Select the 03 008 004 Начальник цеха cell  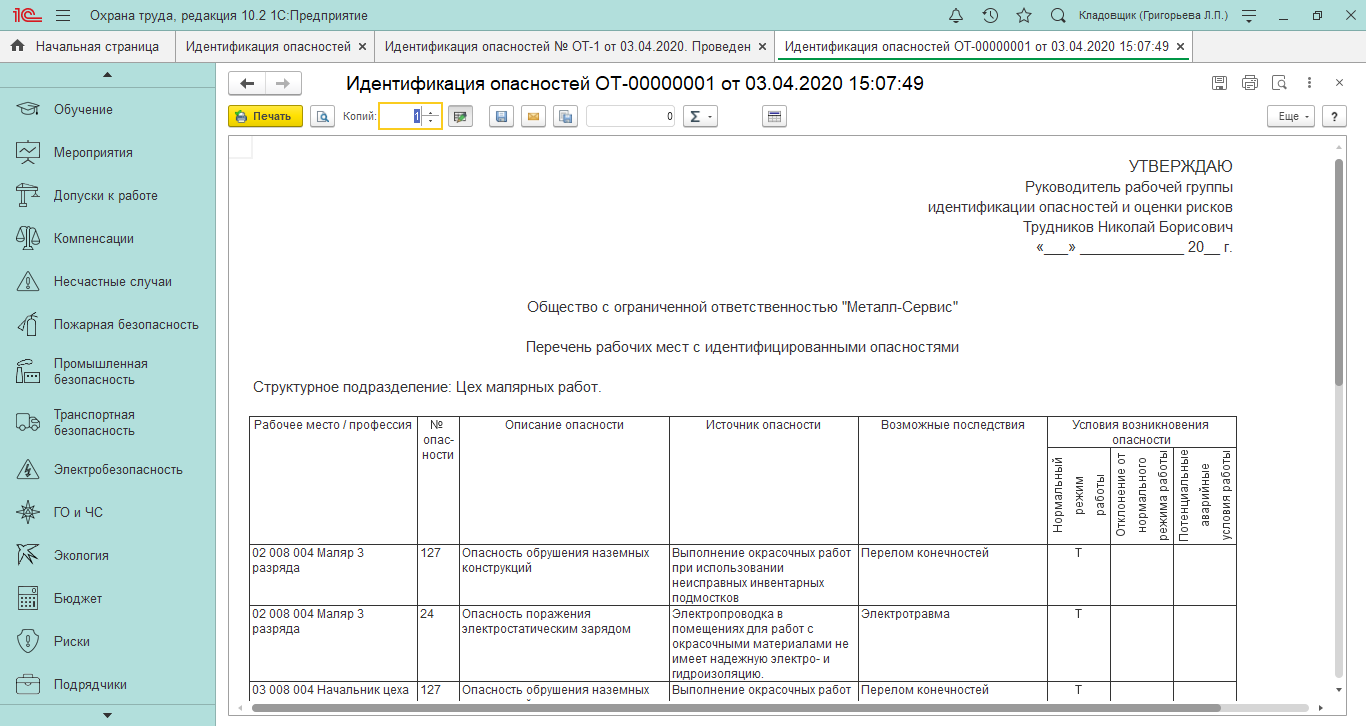click(333, 691)
